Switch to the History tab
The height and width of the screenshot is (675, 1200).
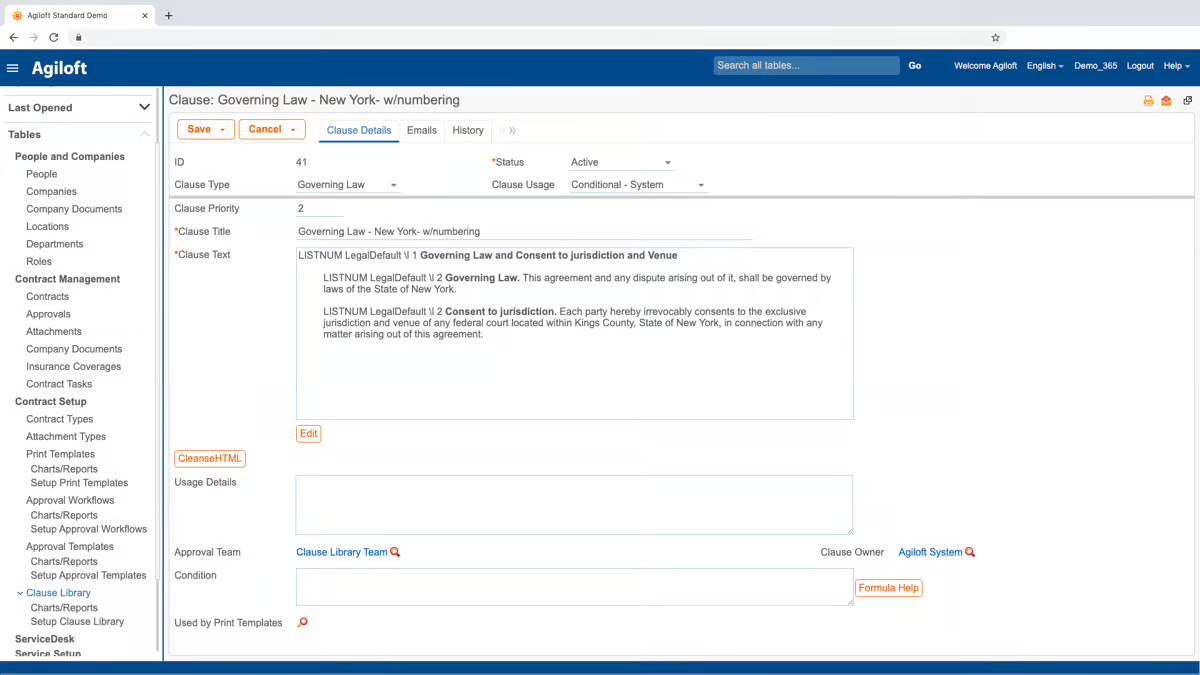(x=467, y=130)
